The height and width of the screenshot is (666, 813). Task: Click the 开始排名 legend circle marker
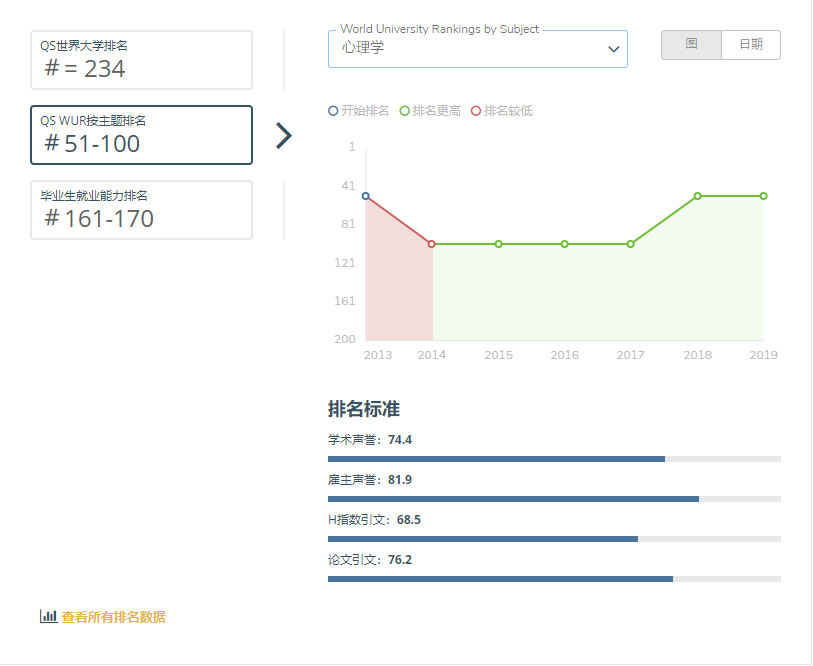point(333,111)
